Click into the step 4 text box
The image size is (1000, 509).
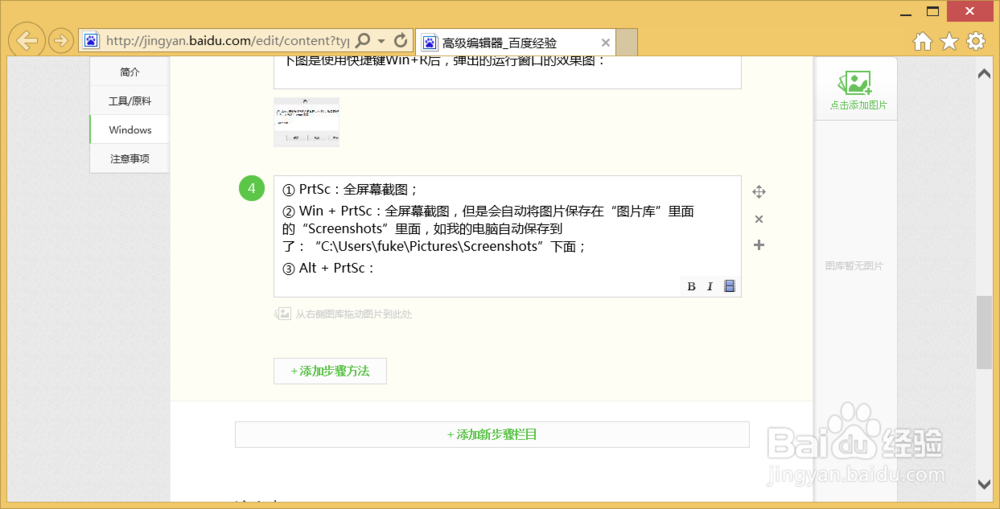tap(508, 236)
